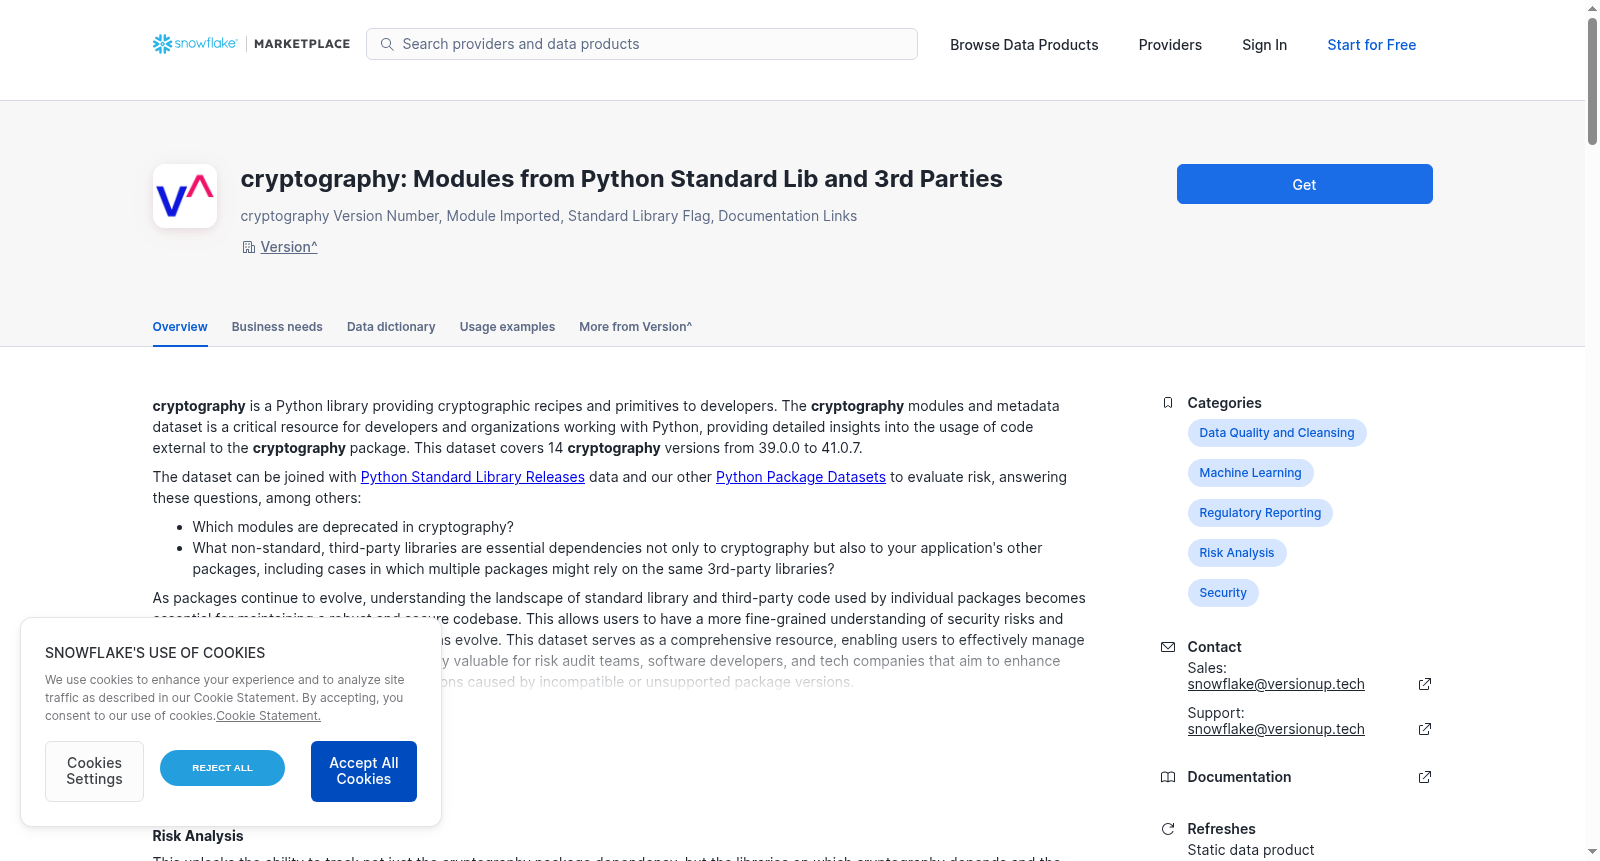Click 'Which modules are deprecated in cryptography?' bullet
1600x861 pixels.
coord(353,527)
